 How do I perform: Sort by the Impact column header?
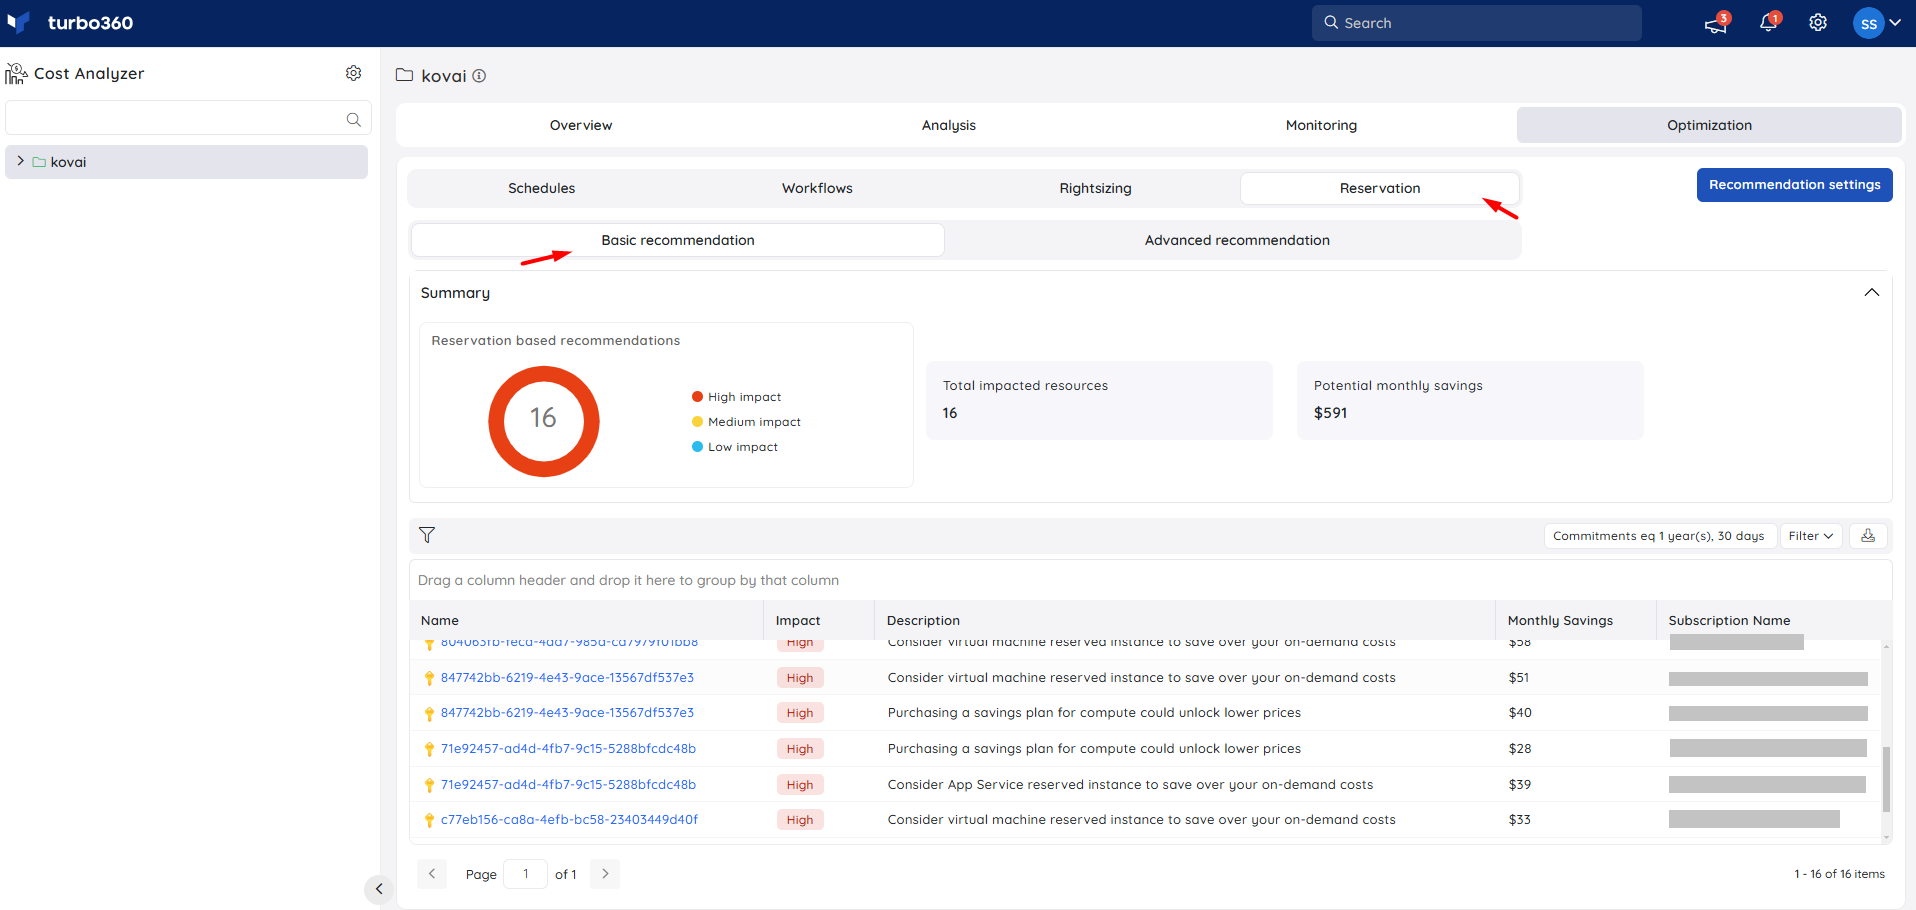[x=797, y=620]
